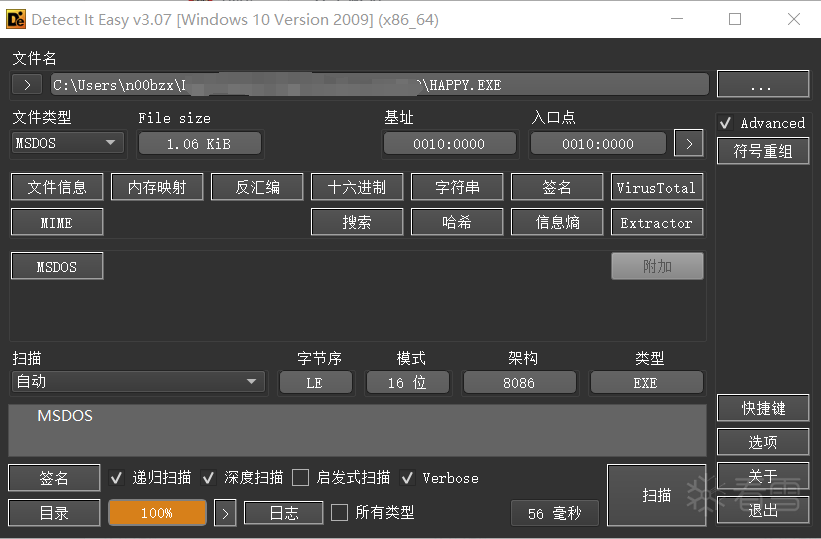821x539 pixels.
Task: Click the Detect It Easy app icon
Action: 16,19
